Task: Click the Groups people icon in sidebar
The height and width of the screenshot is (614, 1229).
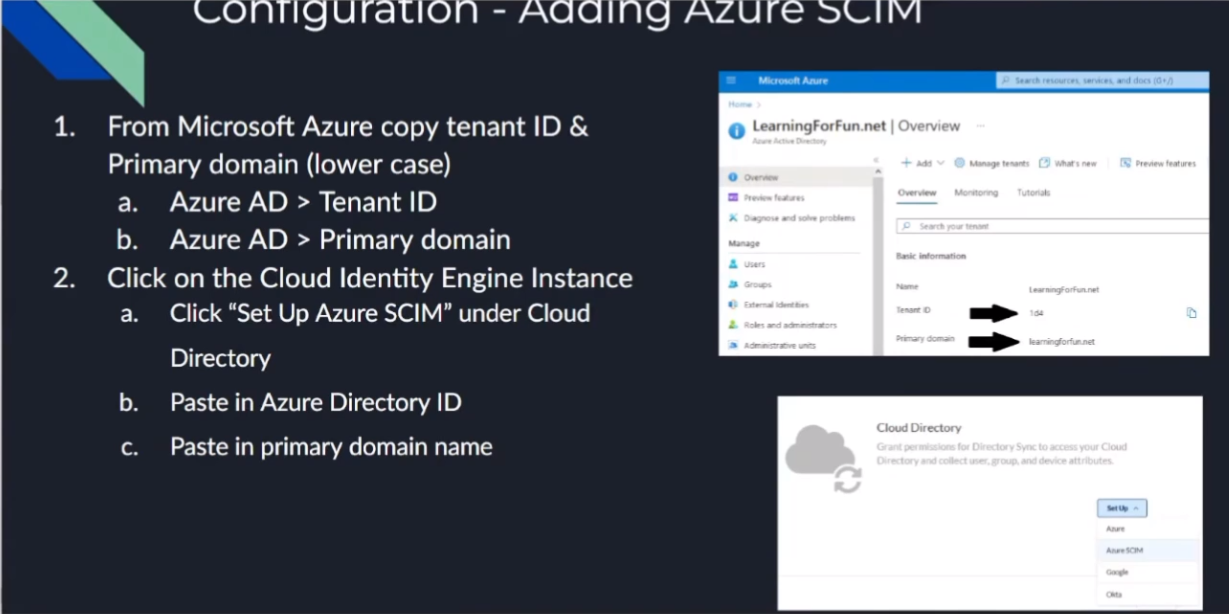Action: point(733,284)
